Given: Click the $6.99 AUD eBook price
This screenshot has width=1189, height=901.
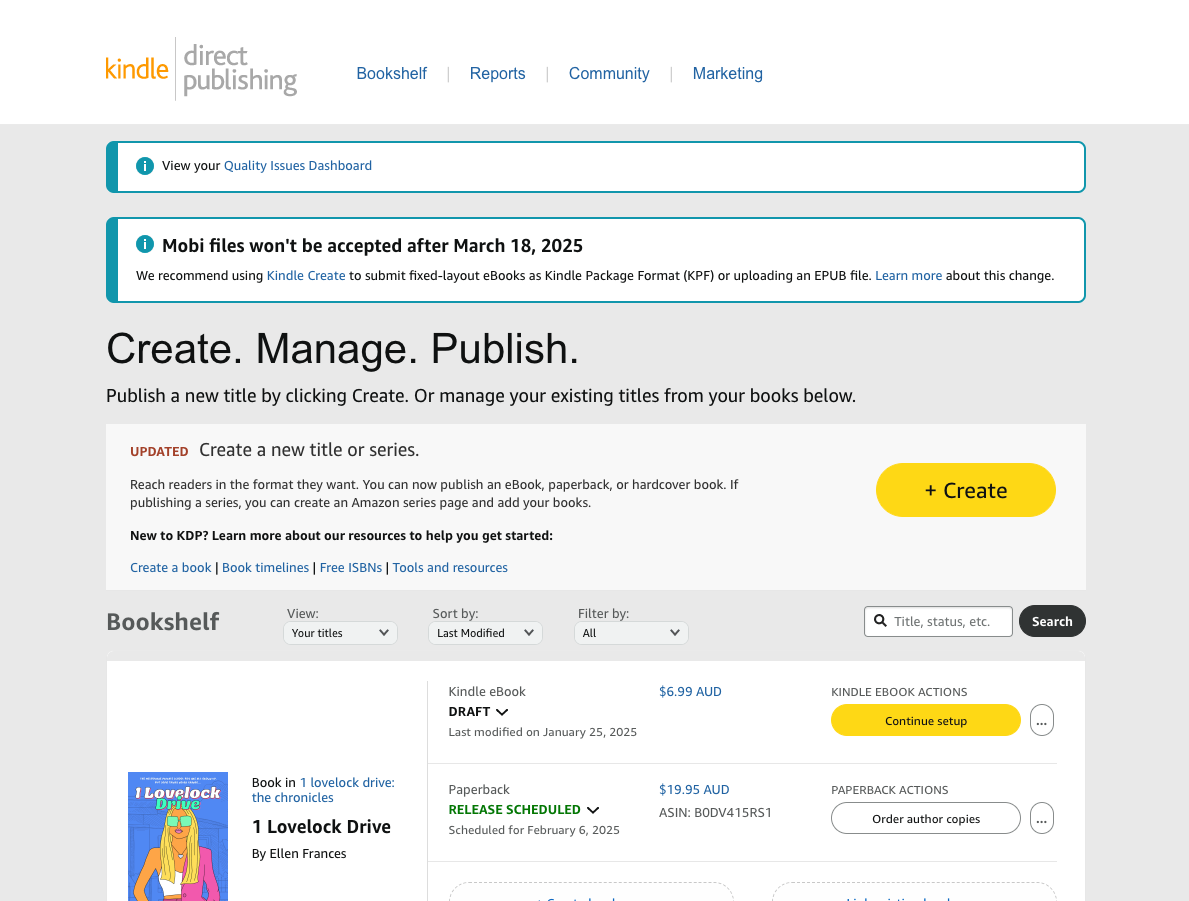Looking at the screenshot, I should pos(690,692).
